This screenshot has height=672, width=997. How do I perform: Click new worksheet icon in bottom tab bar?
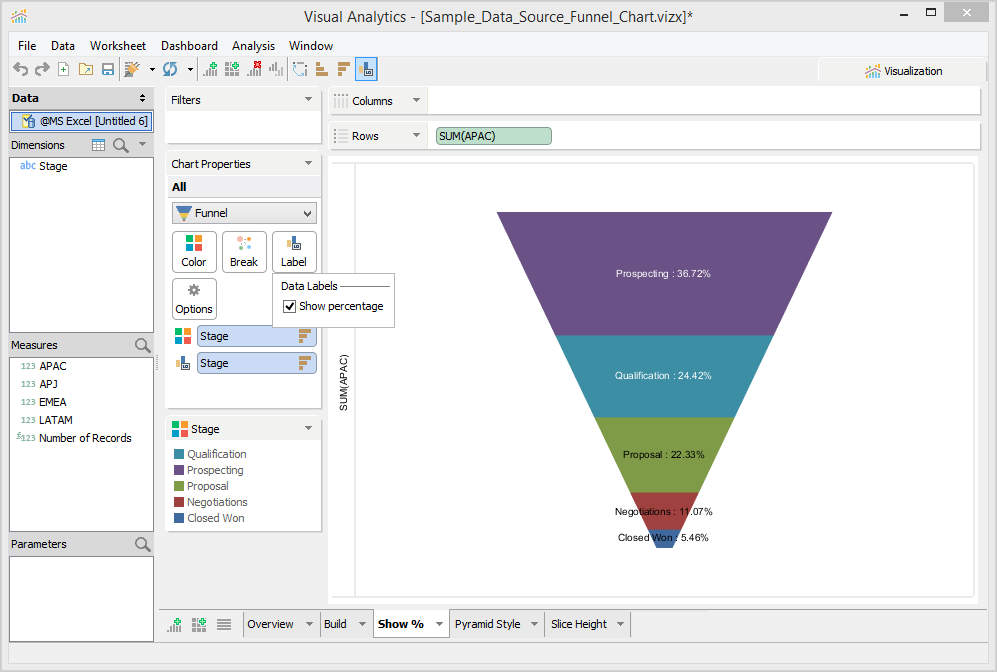click(174, 624)
